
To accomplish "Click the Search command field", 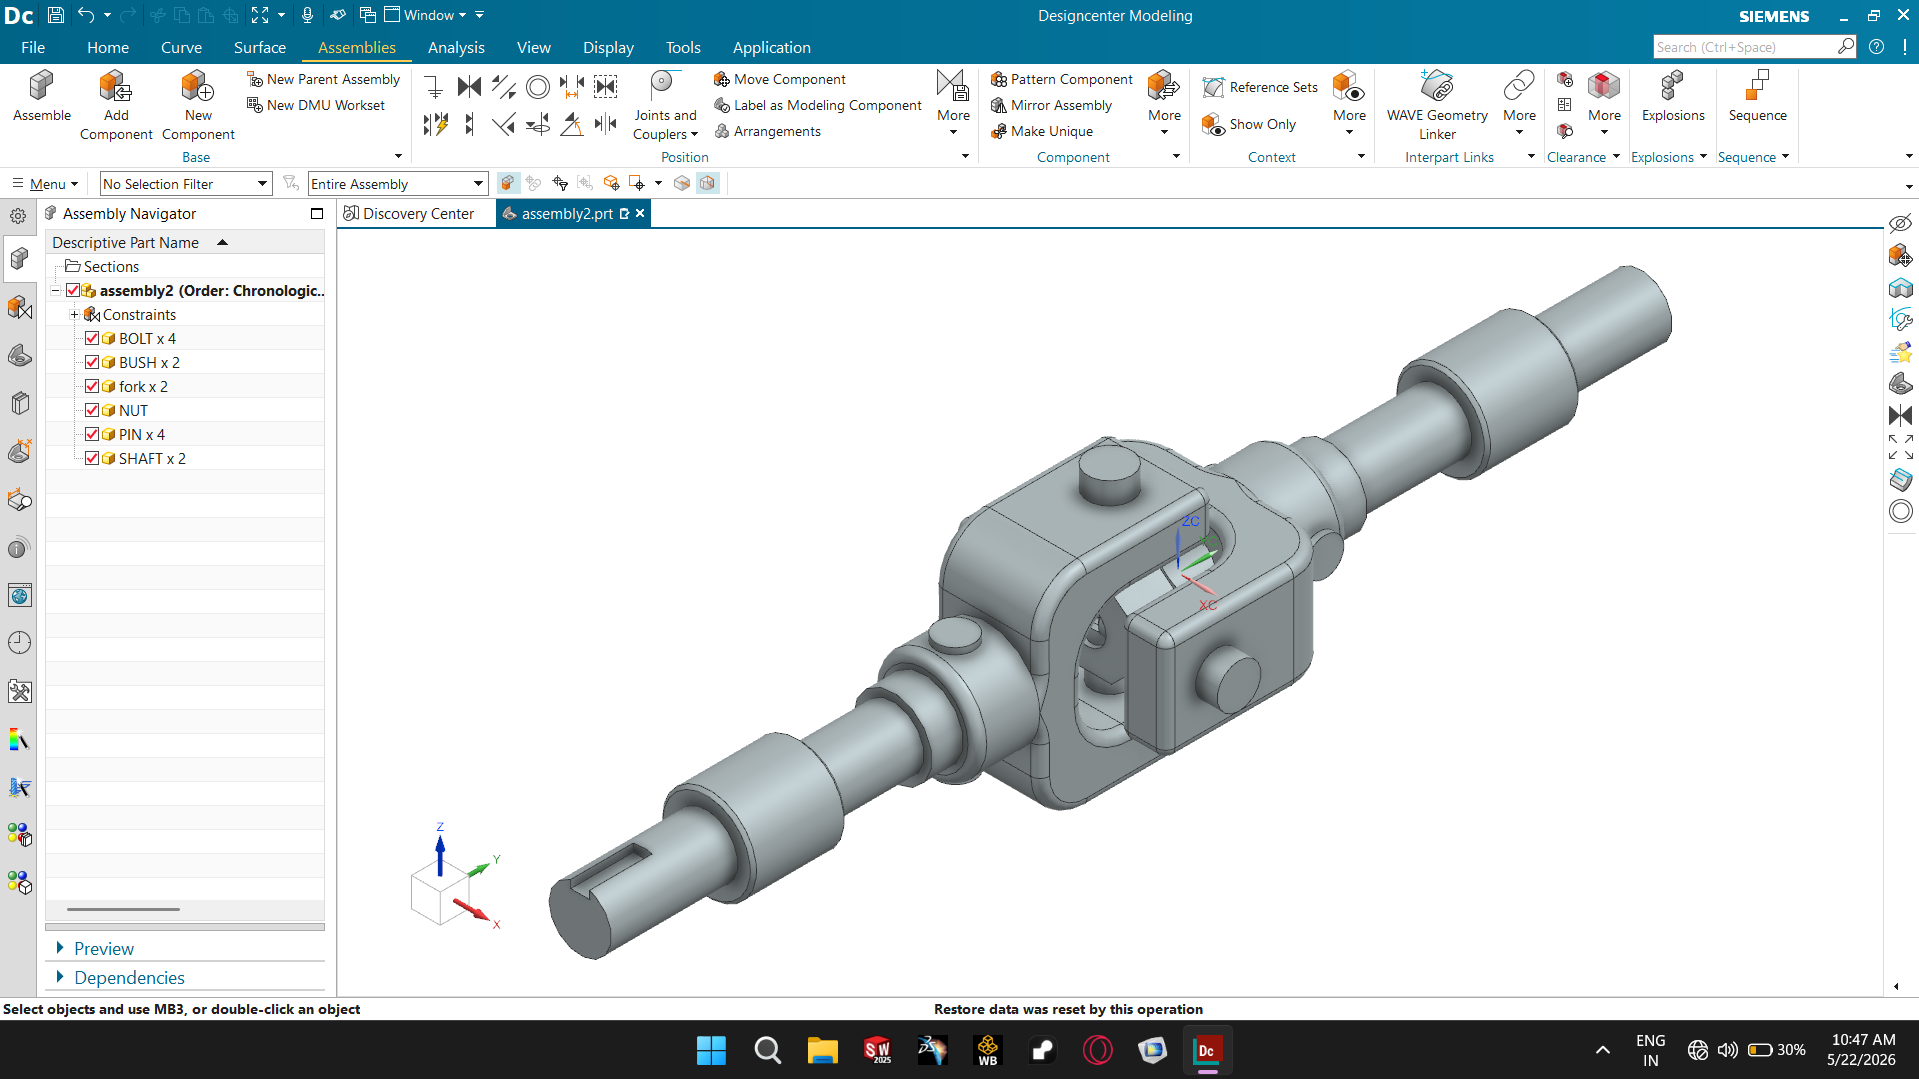I will (x=1754, y=47).
